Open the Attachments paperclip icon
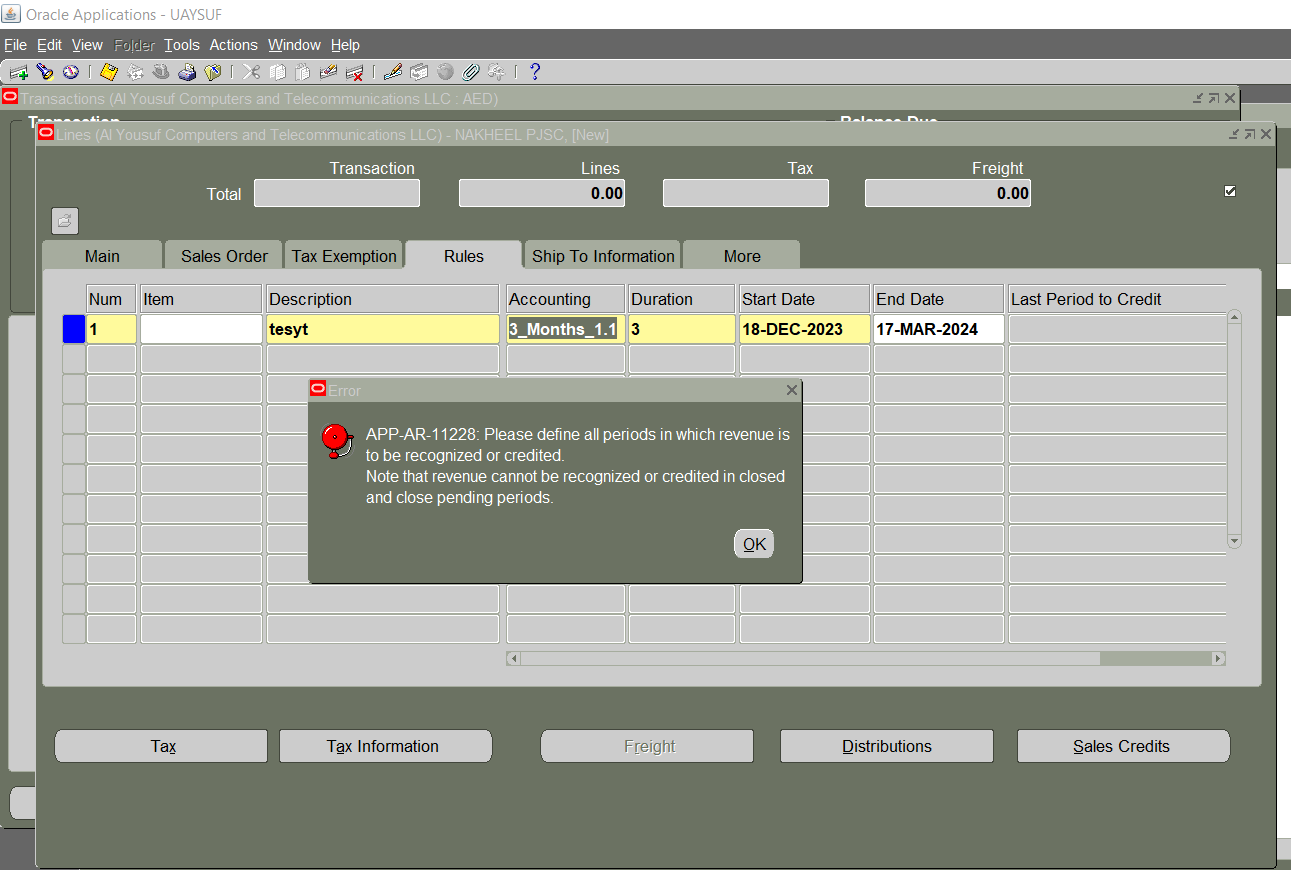The height and width of the screenshot is (870, 1291). pos(470,71)
